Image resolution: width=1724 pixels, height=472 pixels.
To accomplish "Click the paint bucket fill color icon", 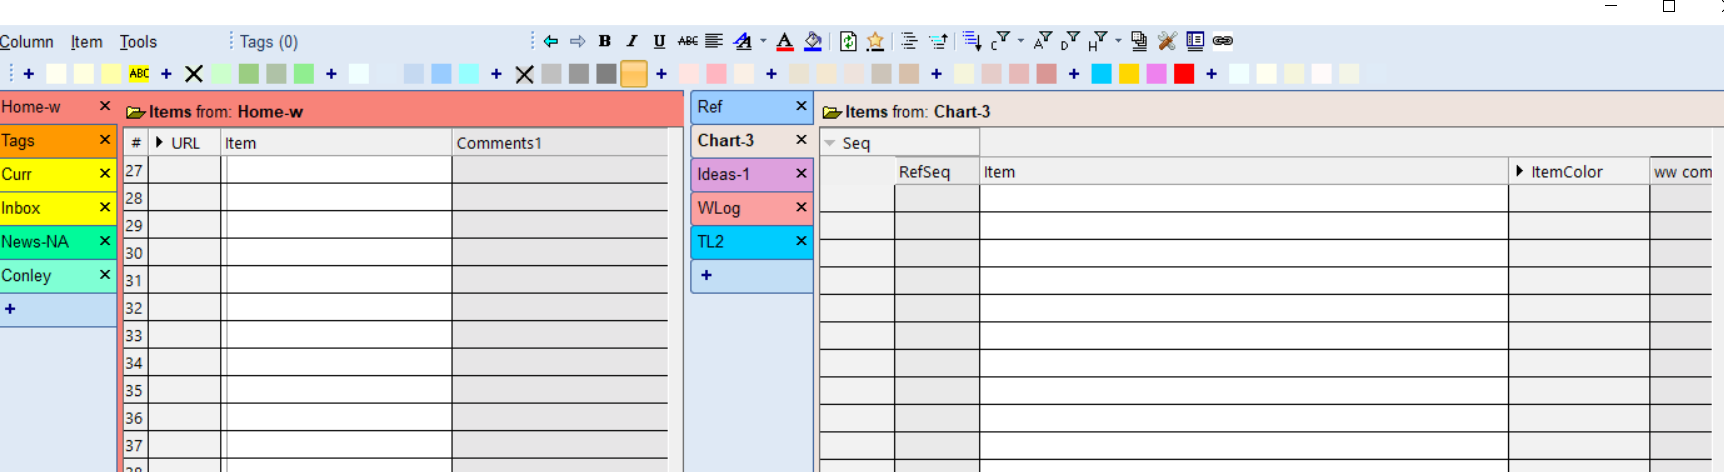I will 813,41.
